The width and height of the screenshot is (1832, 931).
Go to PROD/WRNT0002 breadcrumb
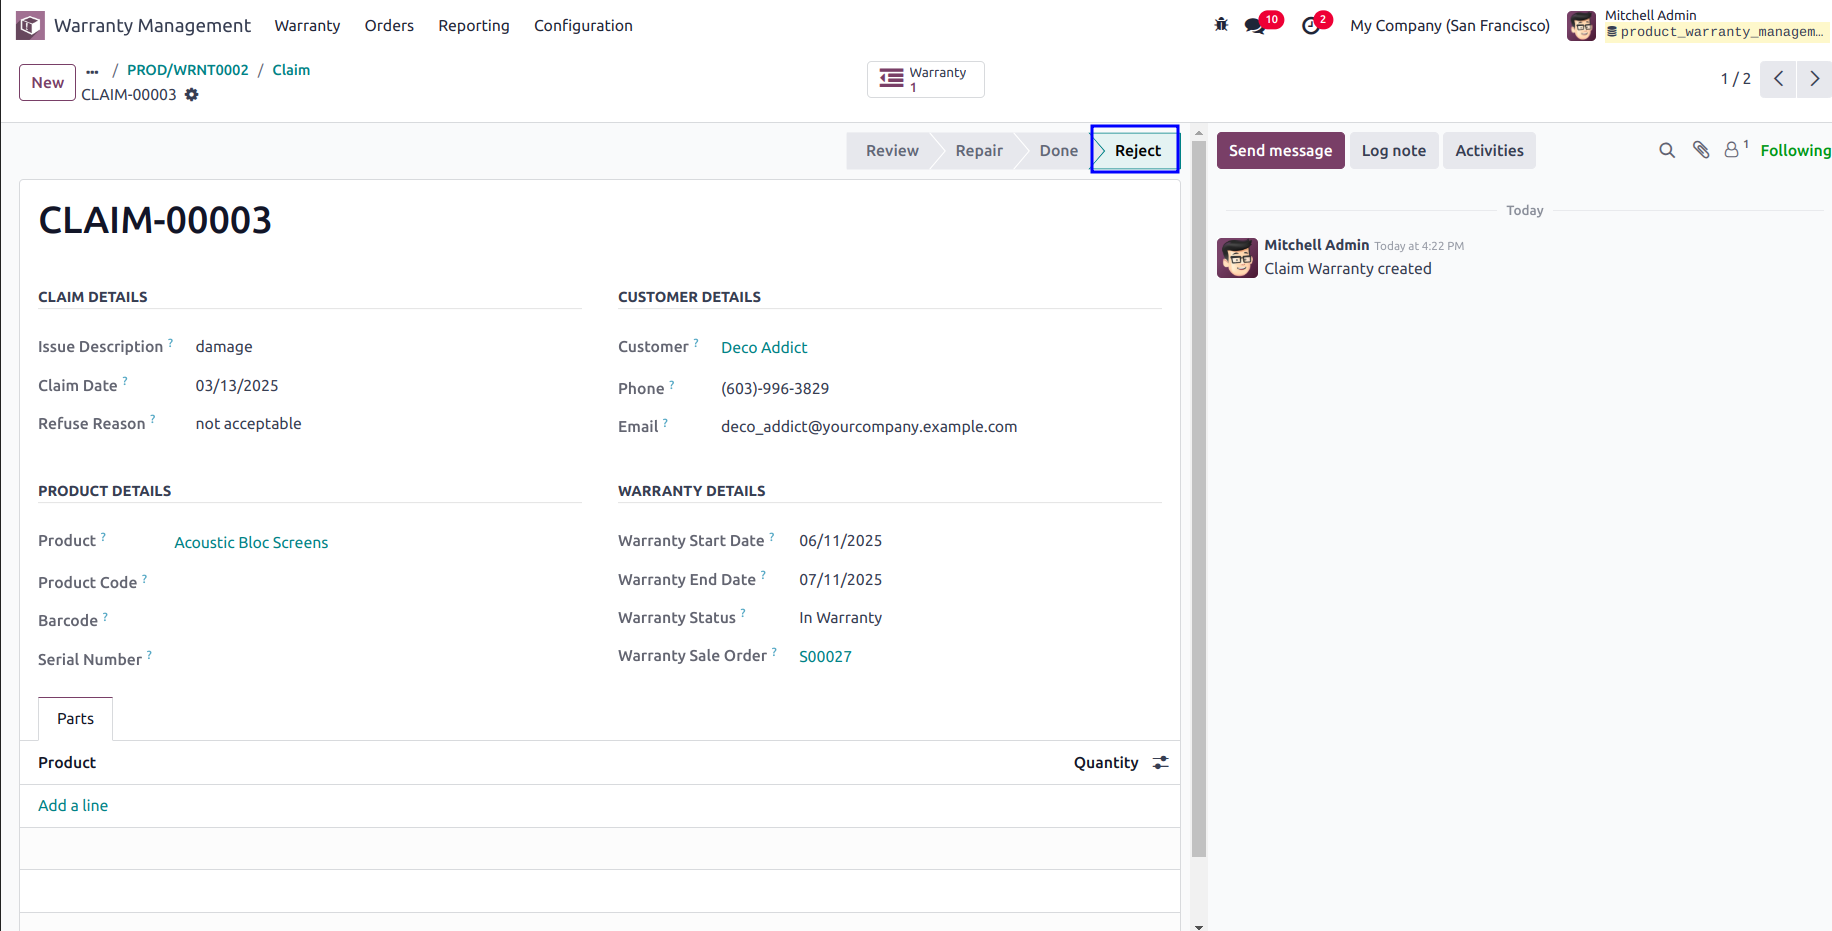tap(188, 70)
